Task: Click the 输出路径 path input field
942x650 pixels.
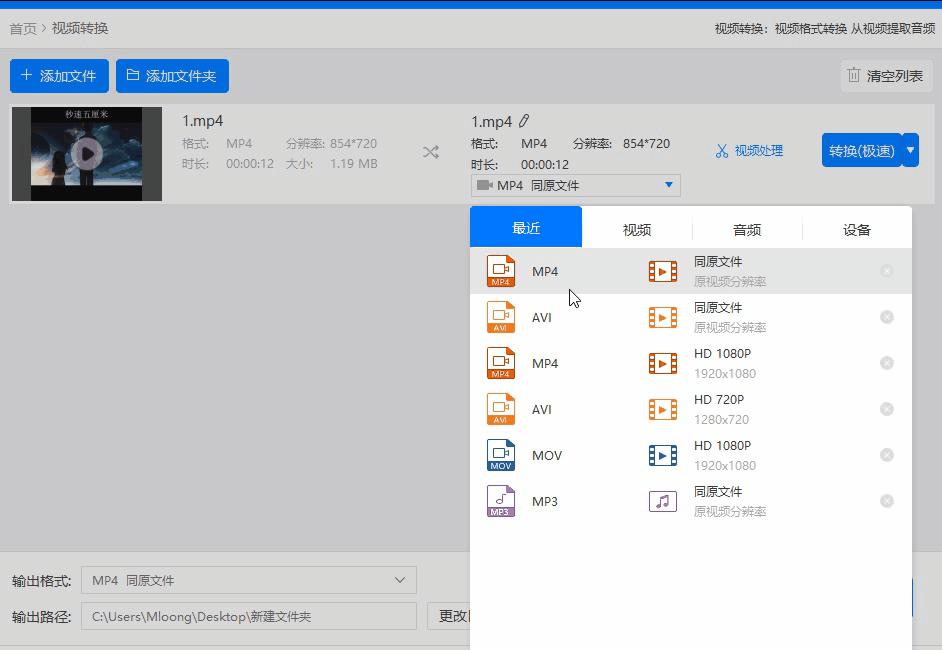Action: click(x=248, y=616)
